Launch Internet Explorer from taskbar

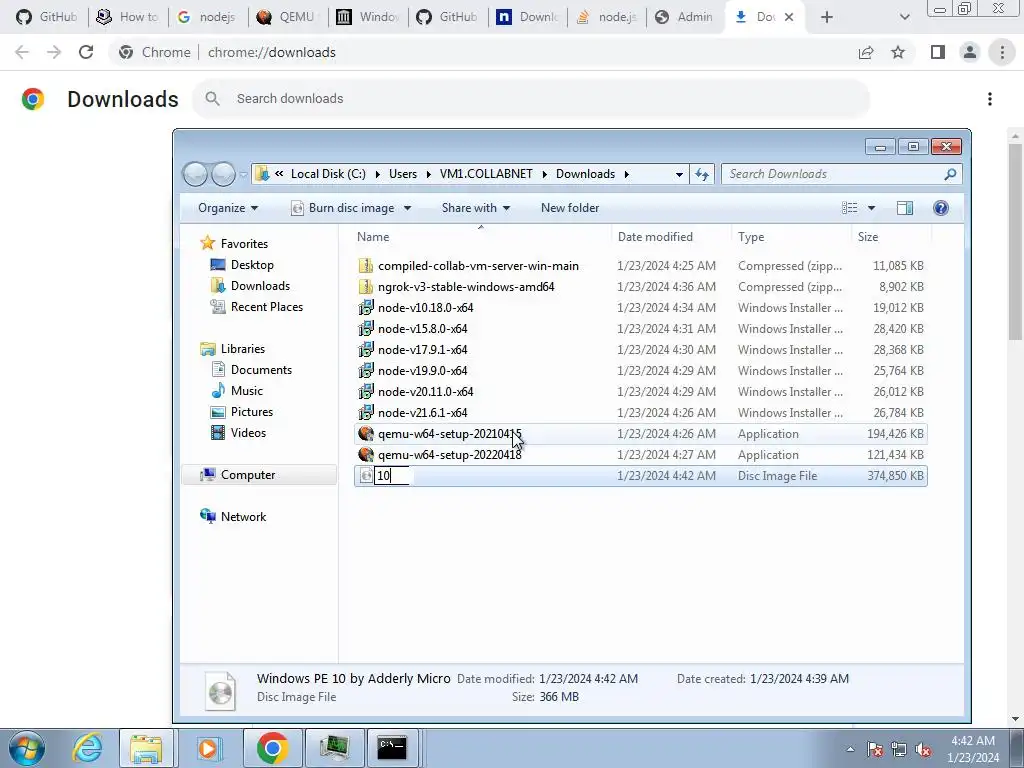(88, 748)
